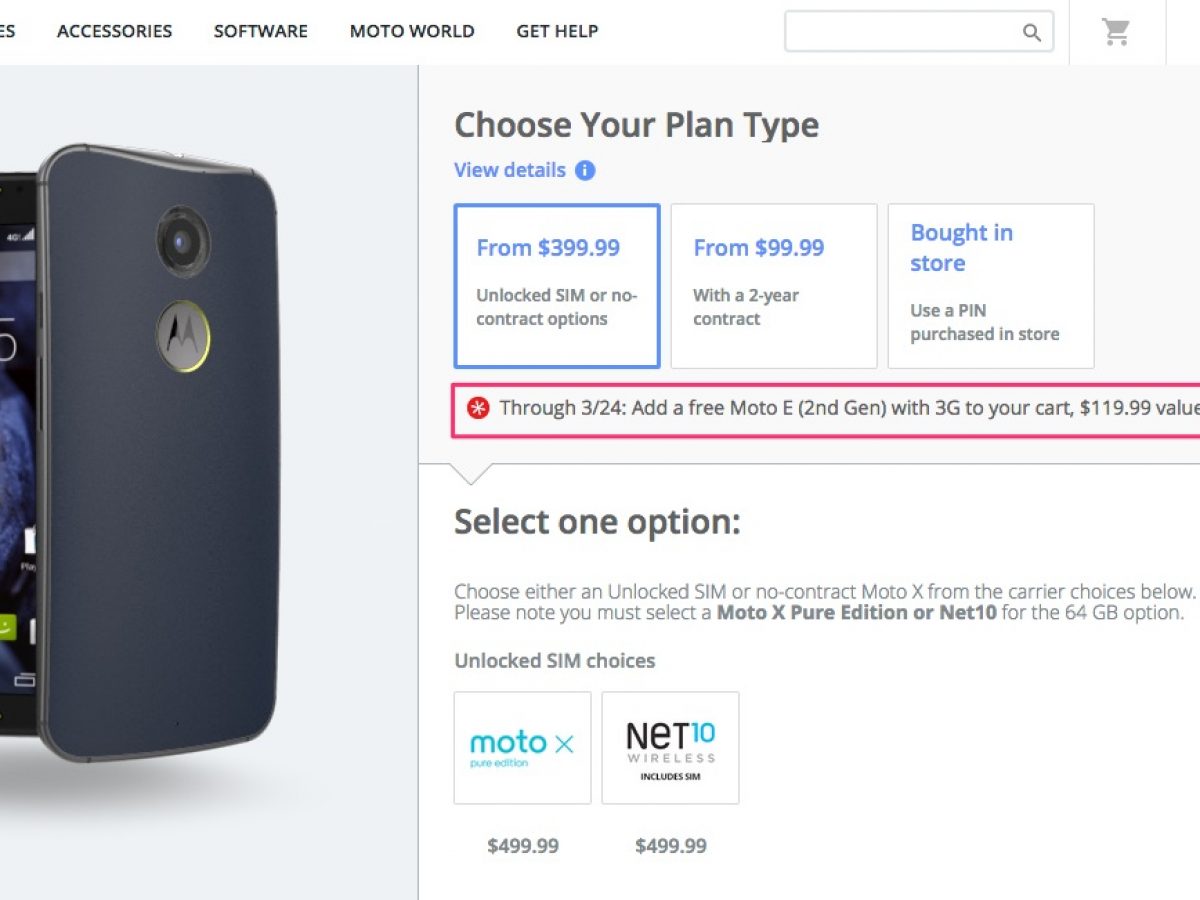
Task: Select the Net10 Wireless logo tile
Action: click(x=670, y=748)
